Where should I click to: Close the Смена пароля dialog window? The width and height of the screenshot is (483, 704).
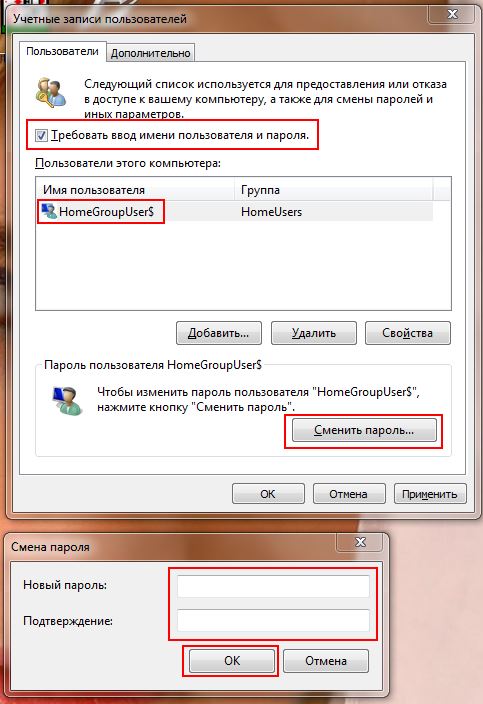pos(360,543)
